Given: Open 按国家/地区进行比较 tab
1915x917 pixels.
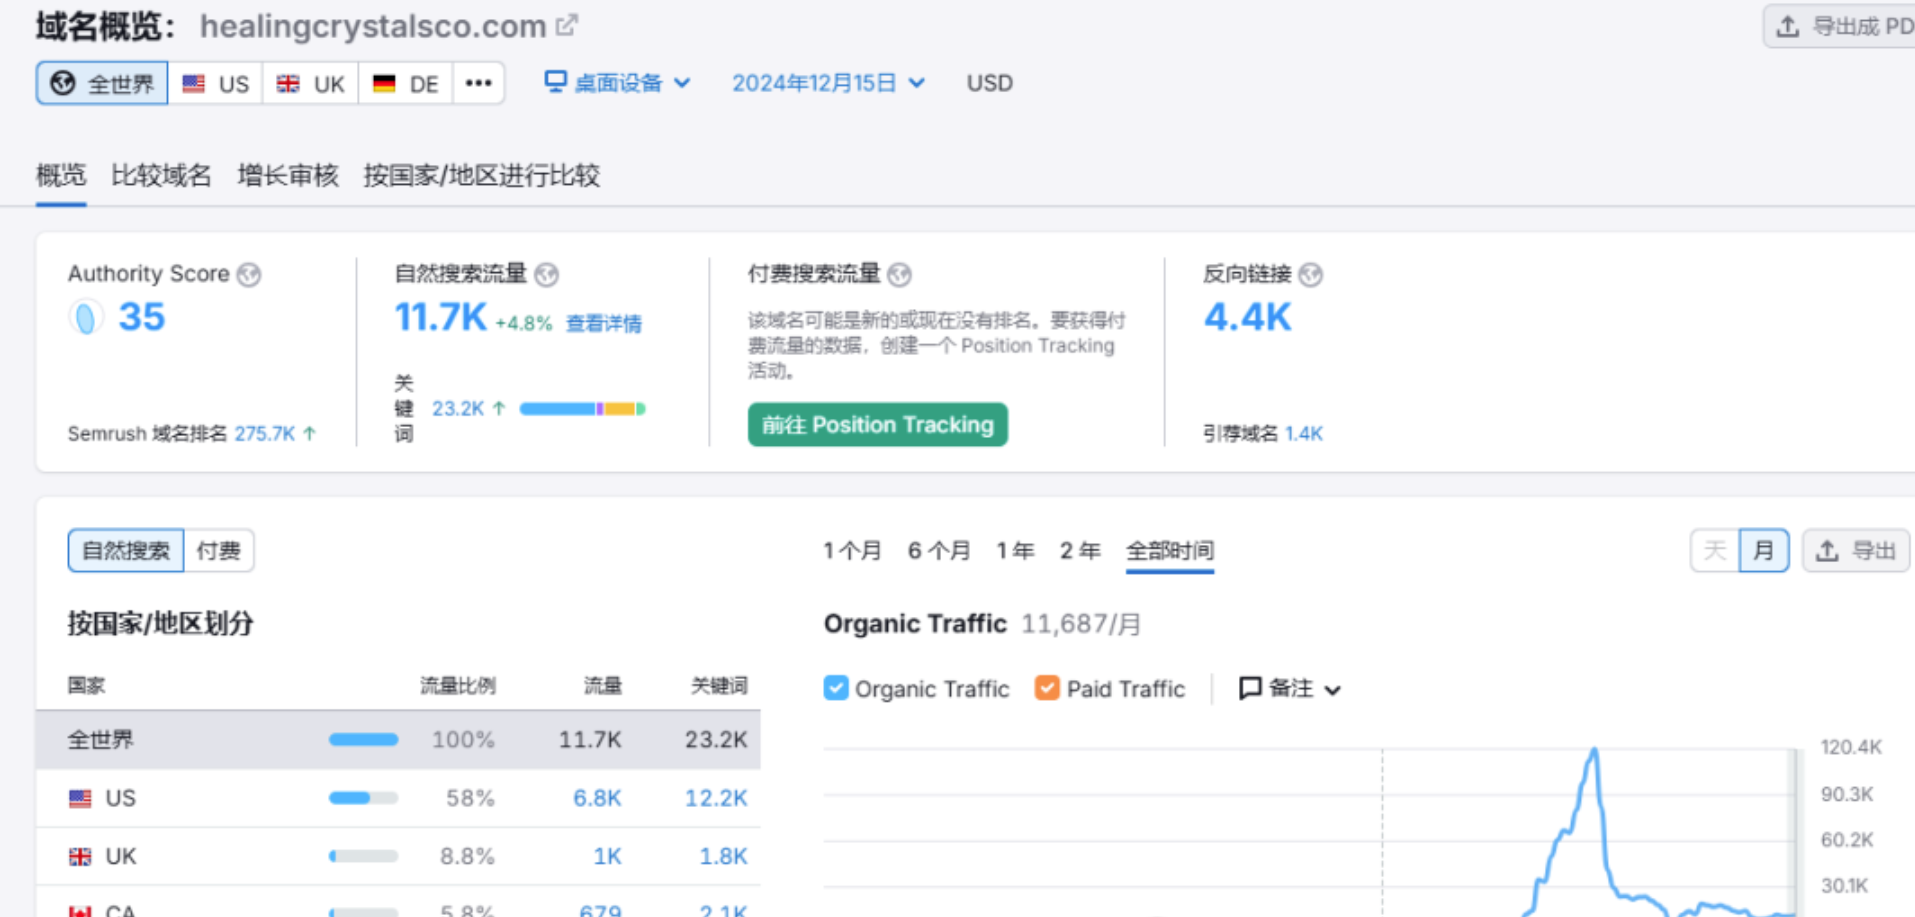Looking at the screenshot, I should click(x=481, y=175).
